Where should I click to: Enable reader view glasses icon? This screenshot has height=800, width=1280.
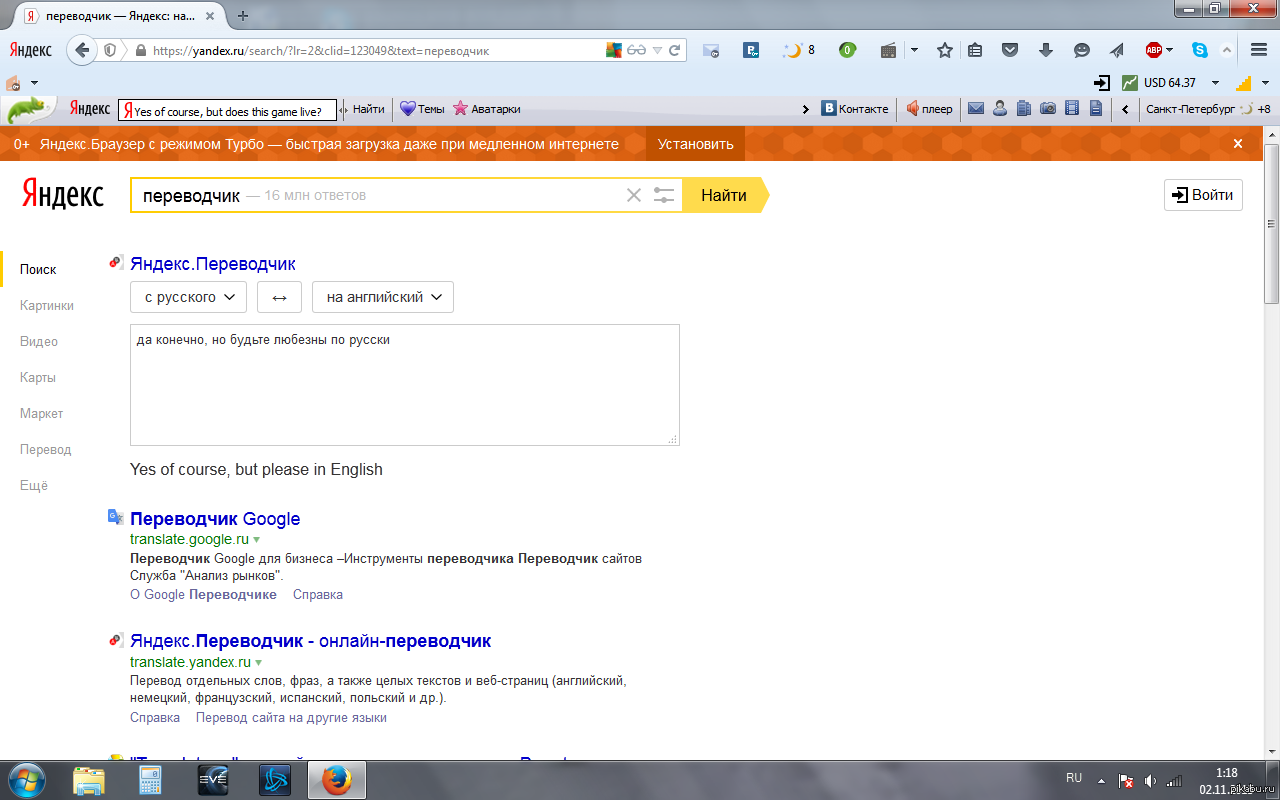(637, 50)
